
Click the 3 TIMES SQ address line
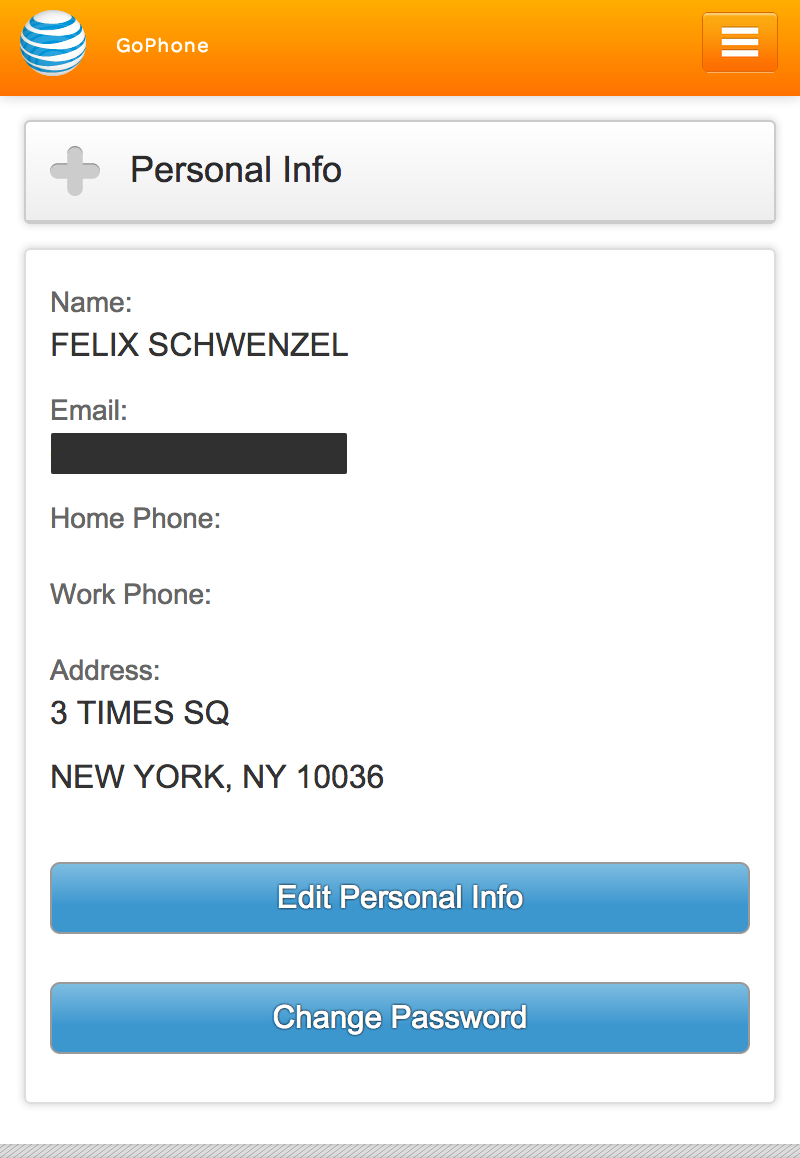pyautogui.click(x=140, y=713)
